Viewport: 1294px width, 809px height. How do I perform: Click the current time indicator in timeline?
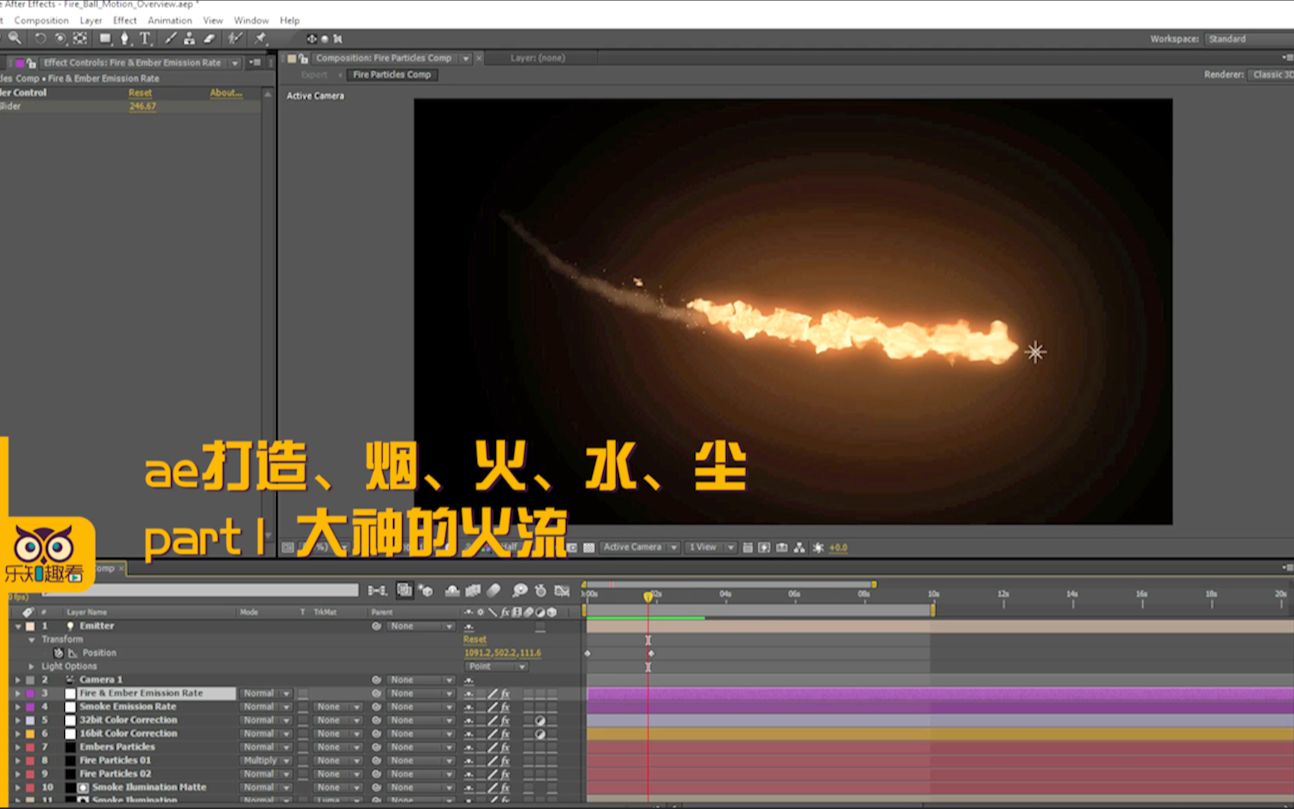tap(648, 596)
